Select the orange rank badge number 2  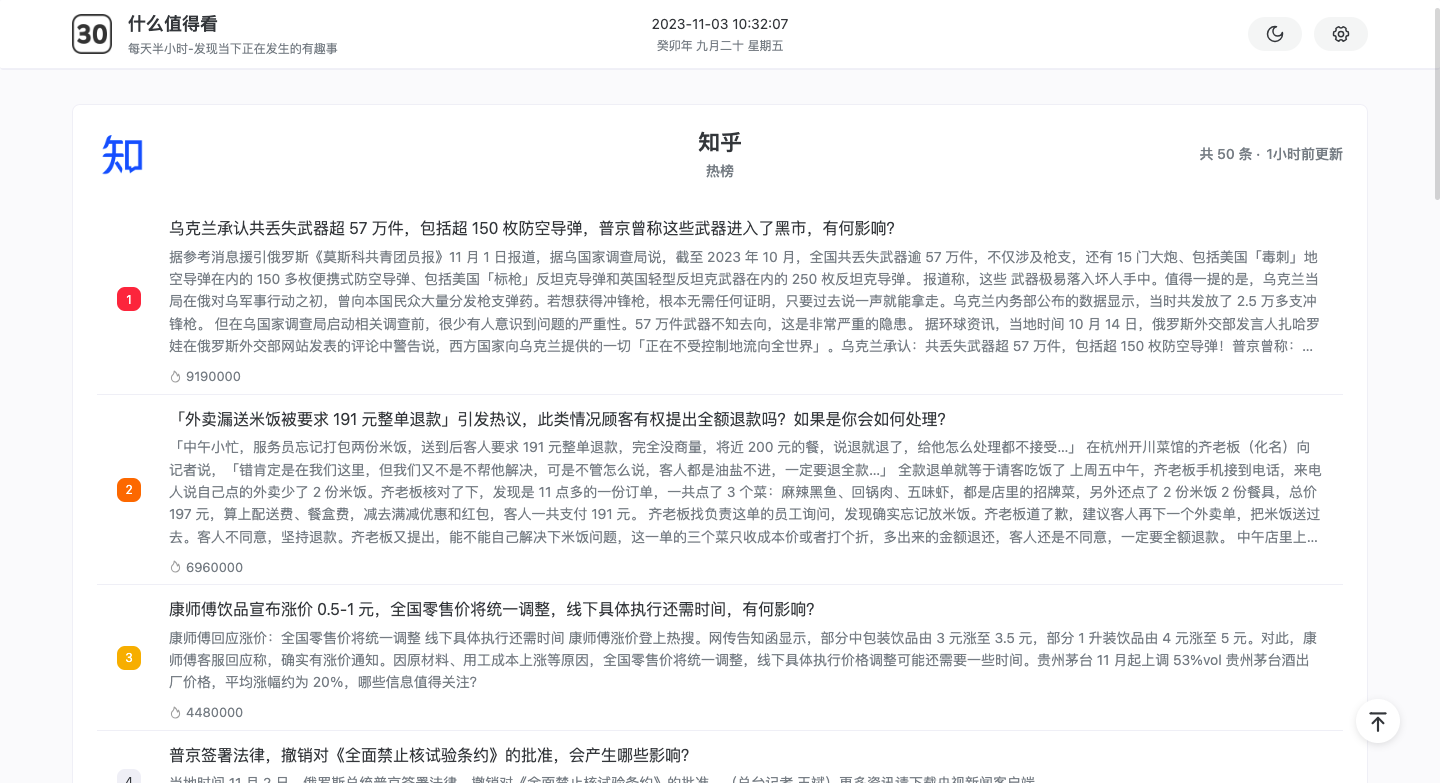click(129, 490)
